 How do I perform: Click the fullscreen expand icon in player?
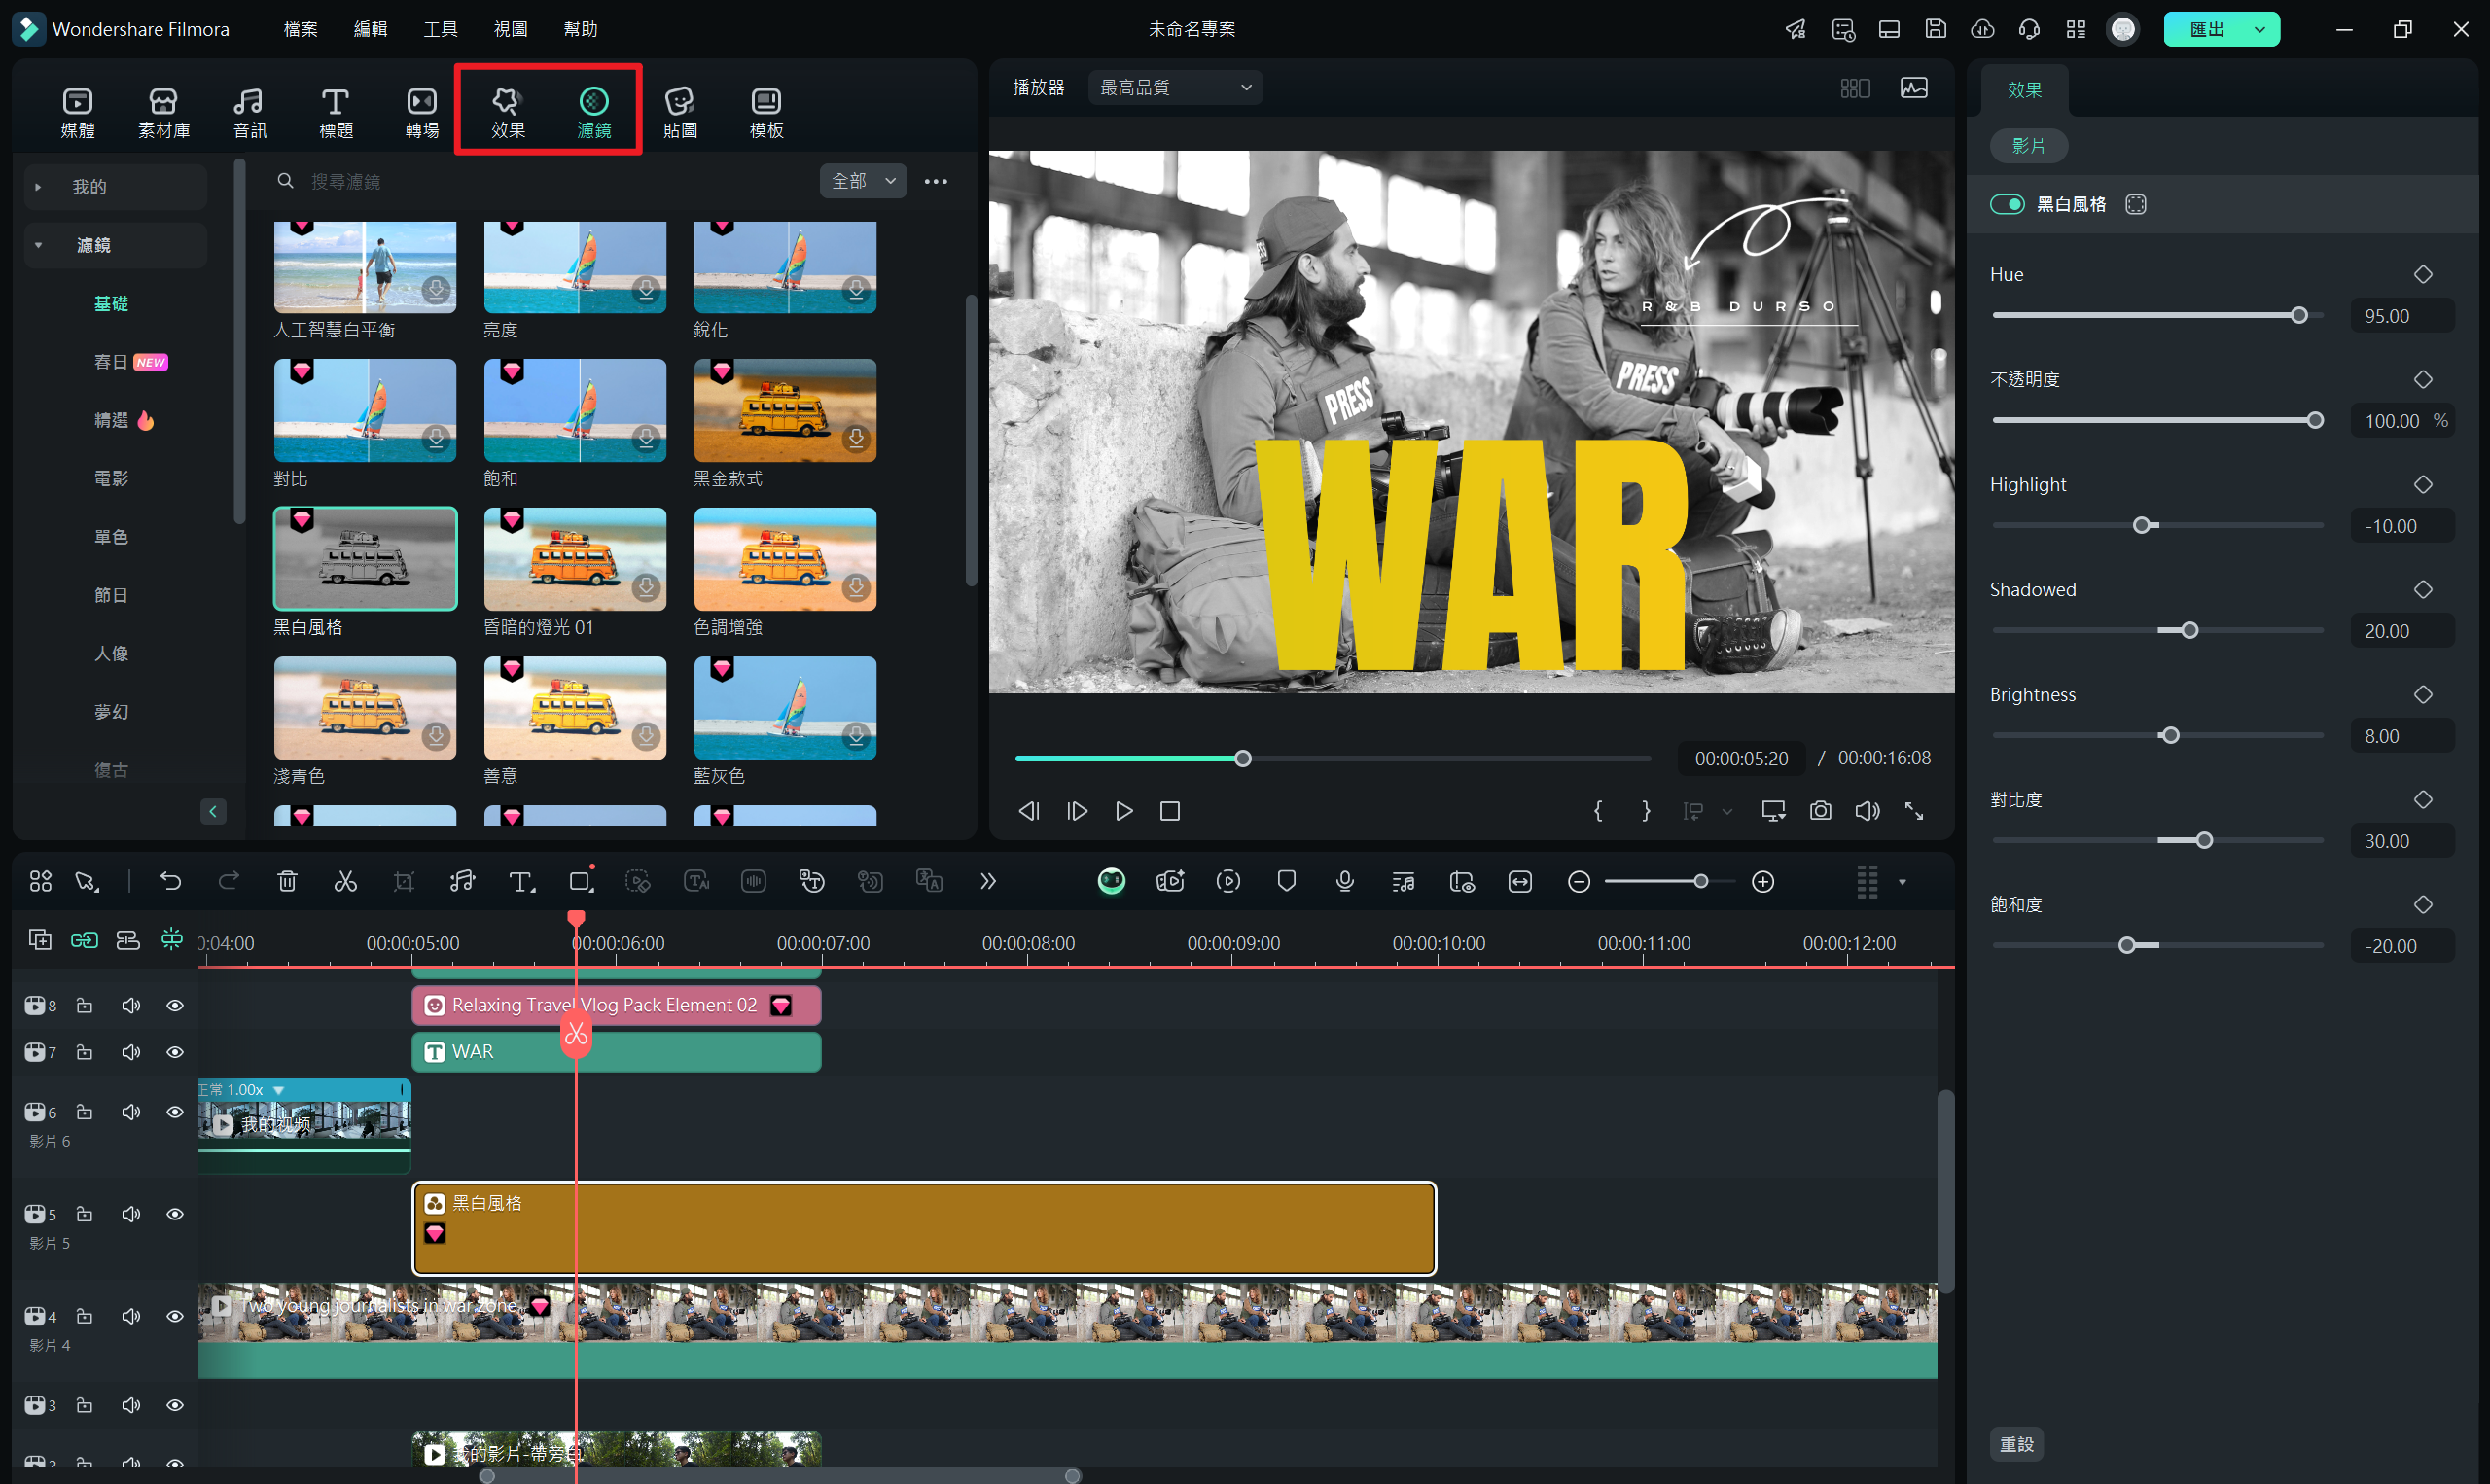coord(1914,811)
